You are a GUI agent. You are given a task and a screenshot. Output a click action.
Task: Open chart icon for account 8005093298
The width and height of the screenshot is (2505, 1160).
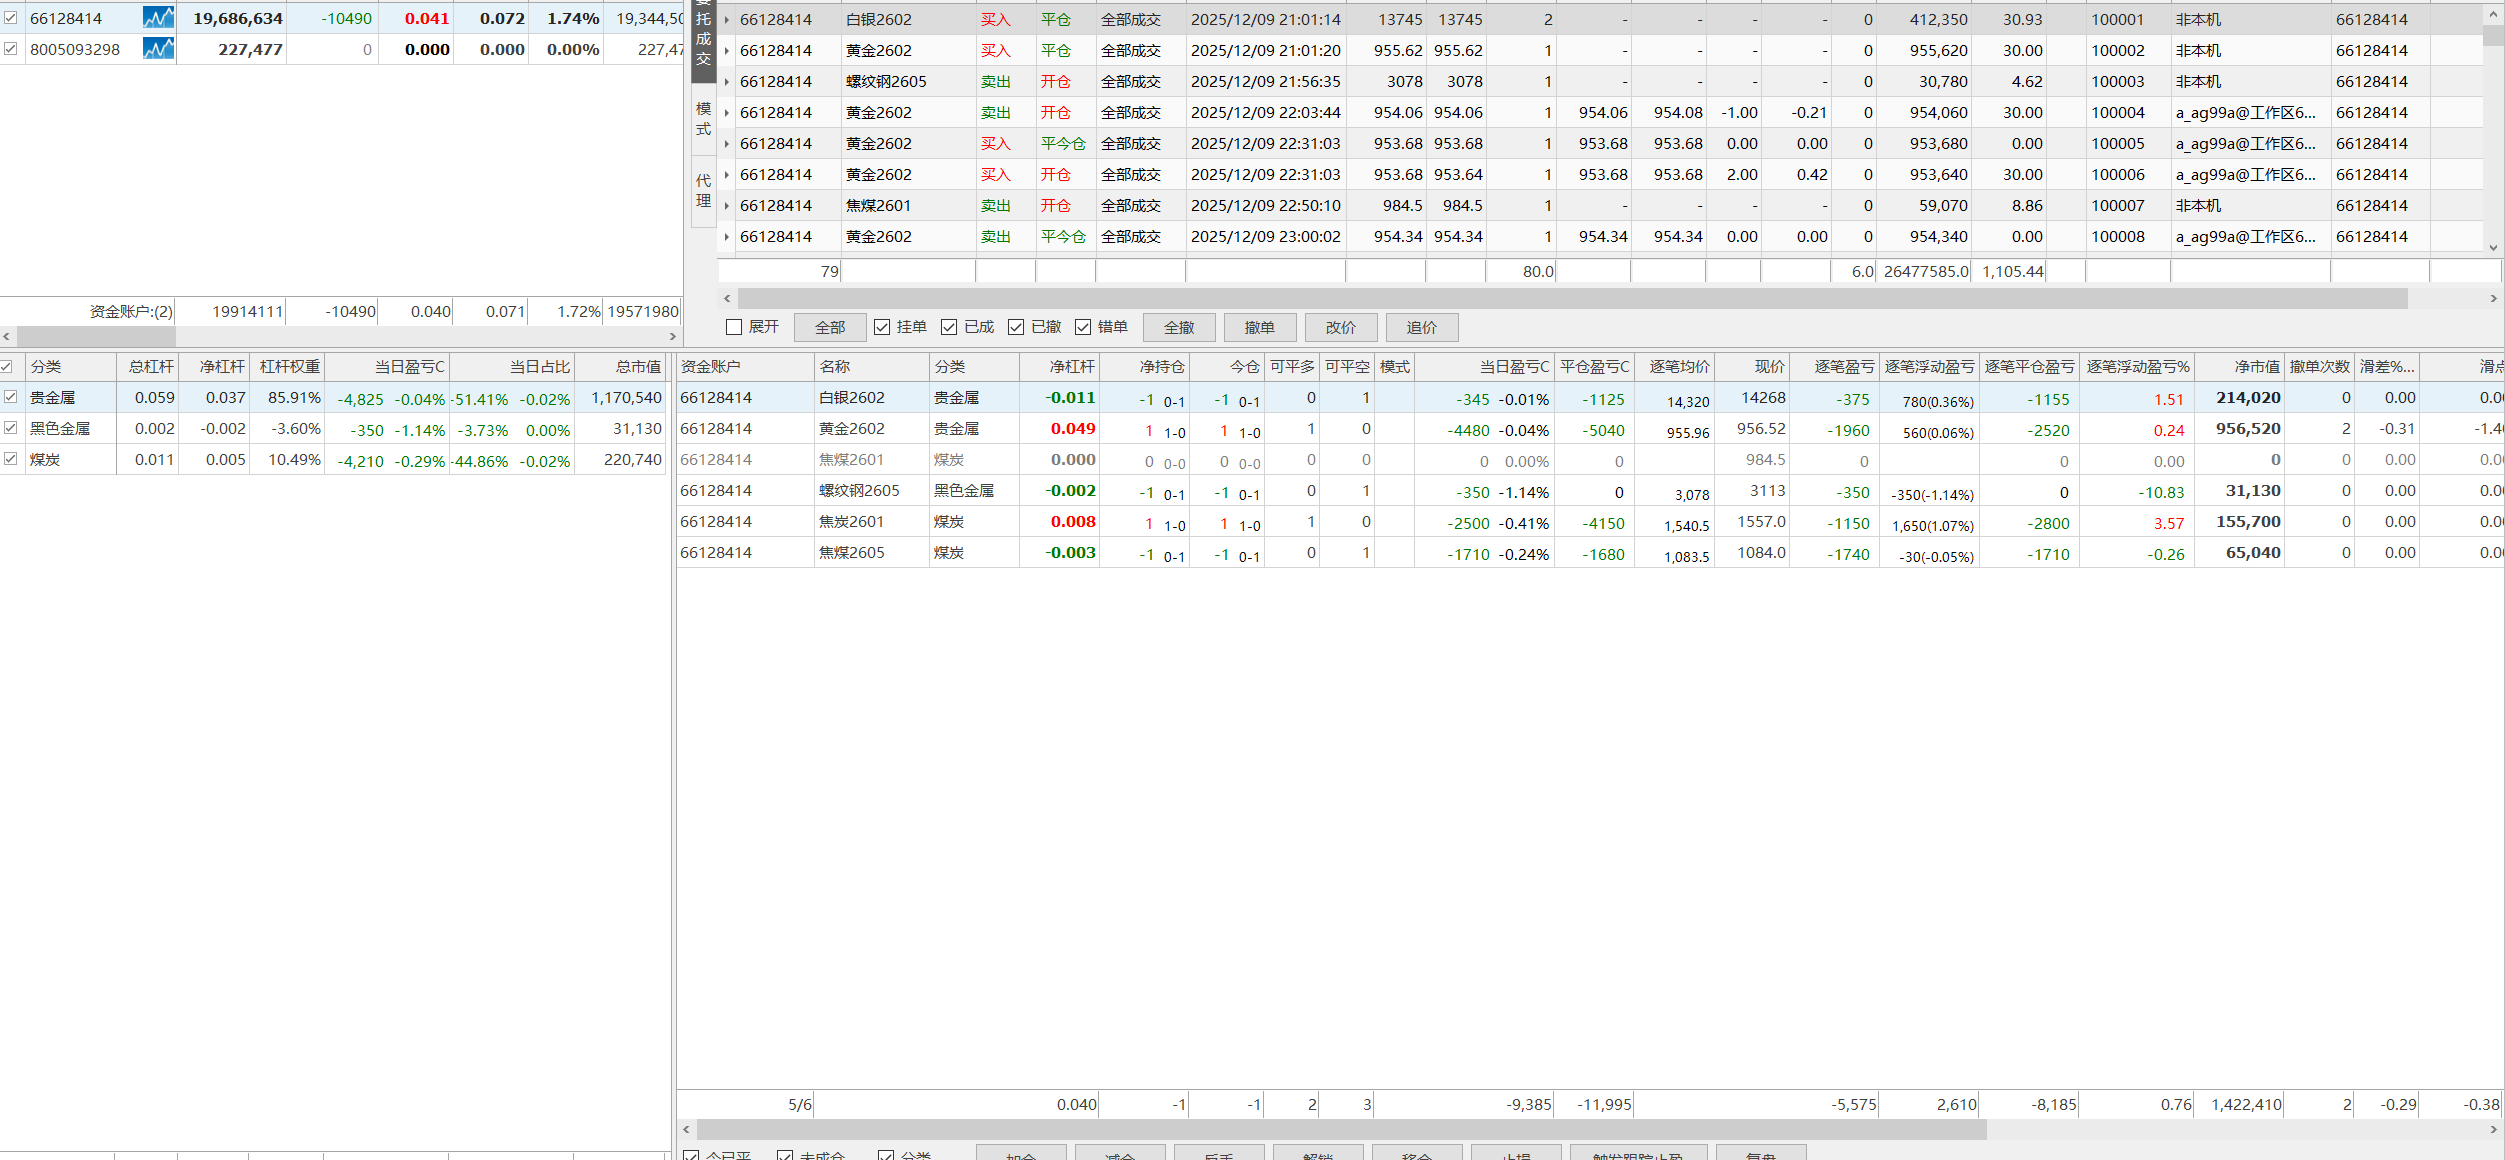click(158, 49)
